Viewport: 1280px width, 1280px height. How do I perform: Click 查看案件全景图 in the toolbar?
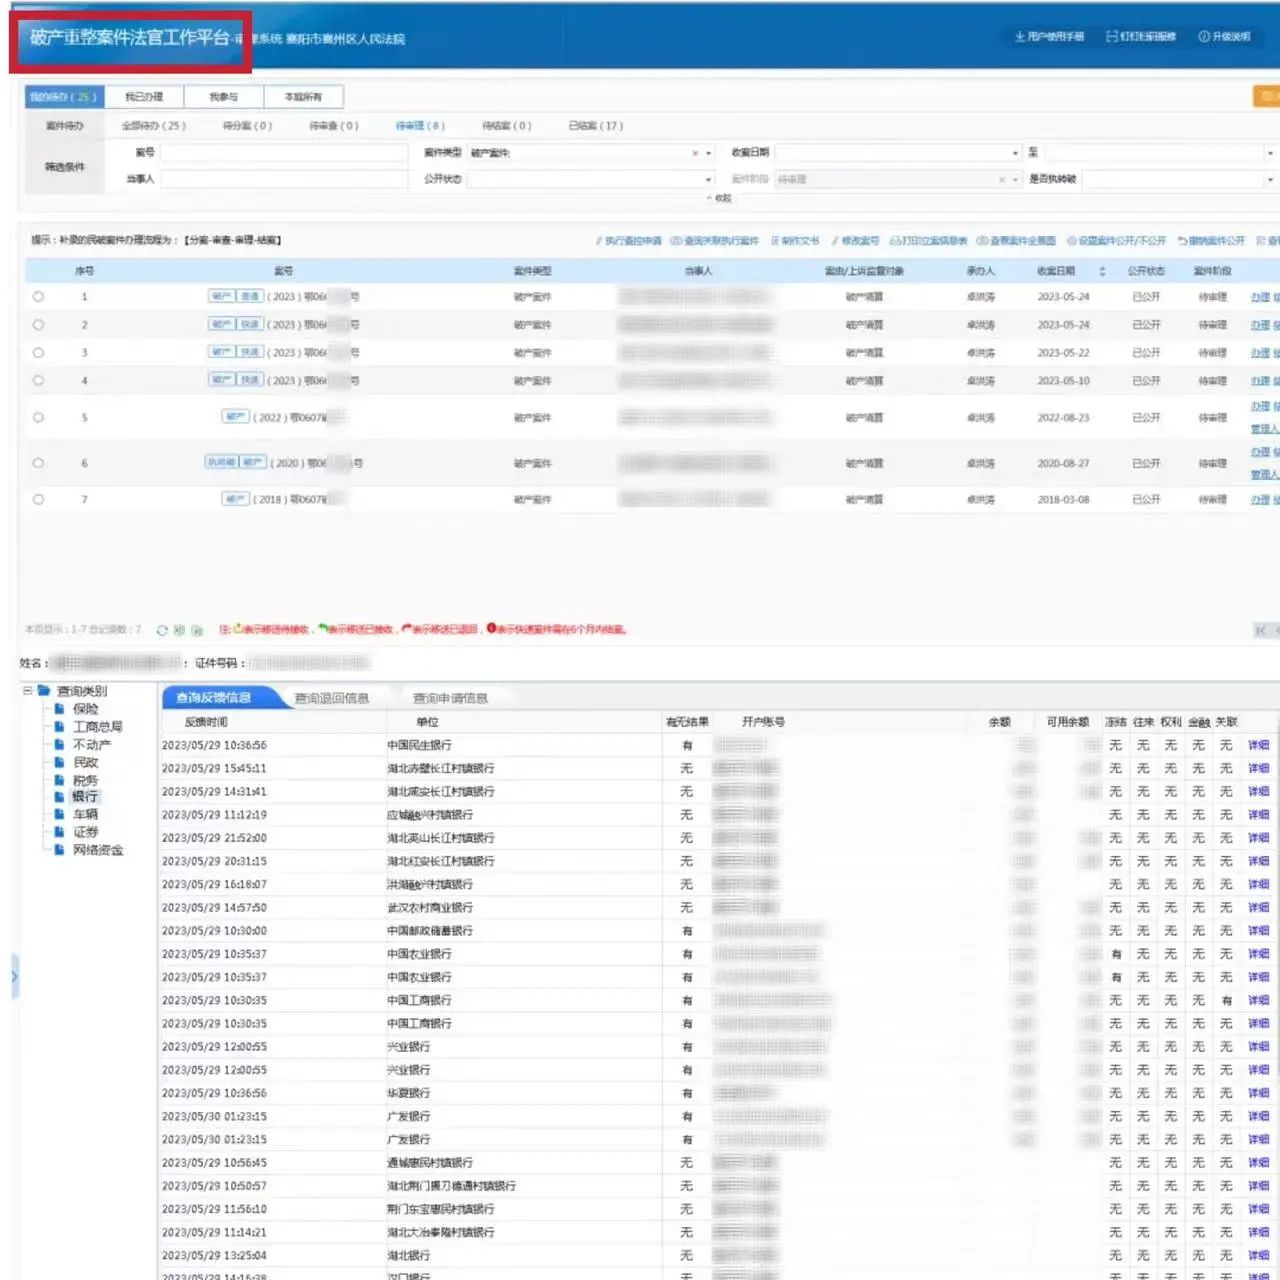pos(1016,241)
